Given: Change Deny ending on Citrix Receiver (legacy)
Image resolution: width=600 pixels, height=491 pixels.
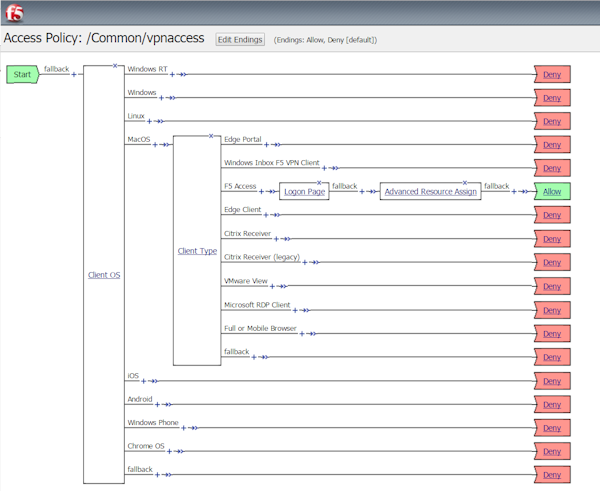Looking at the screenshot, I should [552, 263].
